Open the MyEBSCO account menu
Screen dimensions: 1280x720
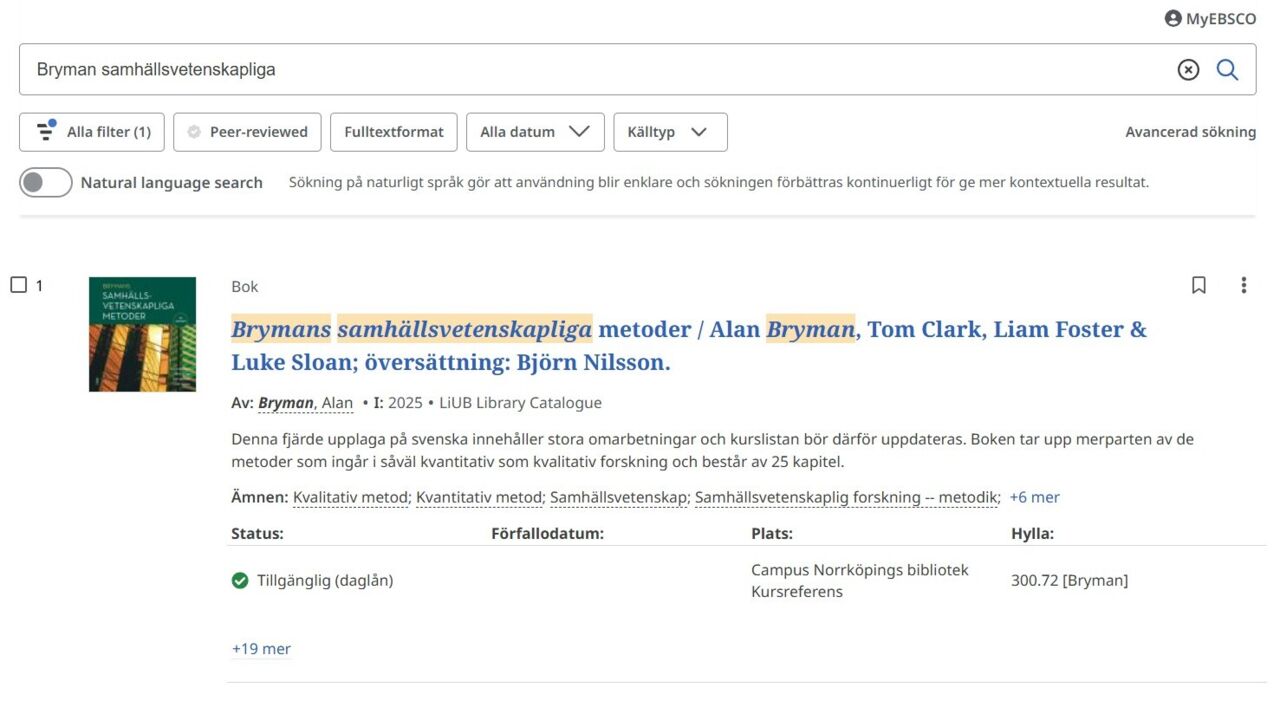(1209, 18)
